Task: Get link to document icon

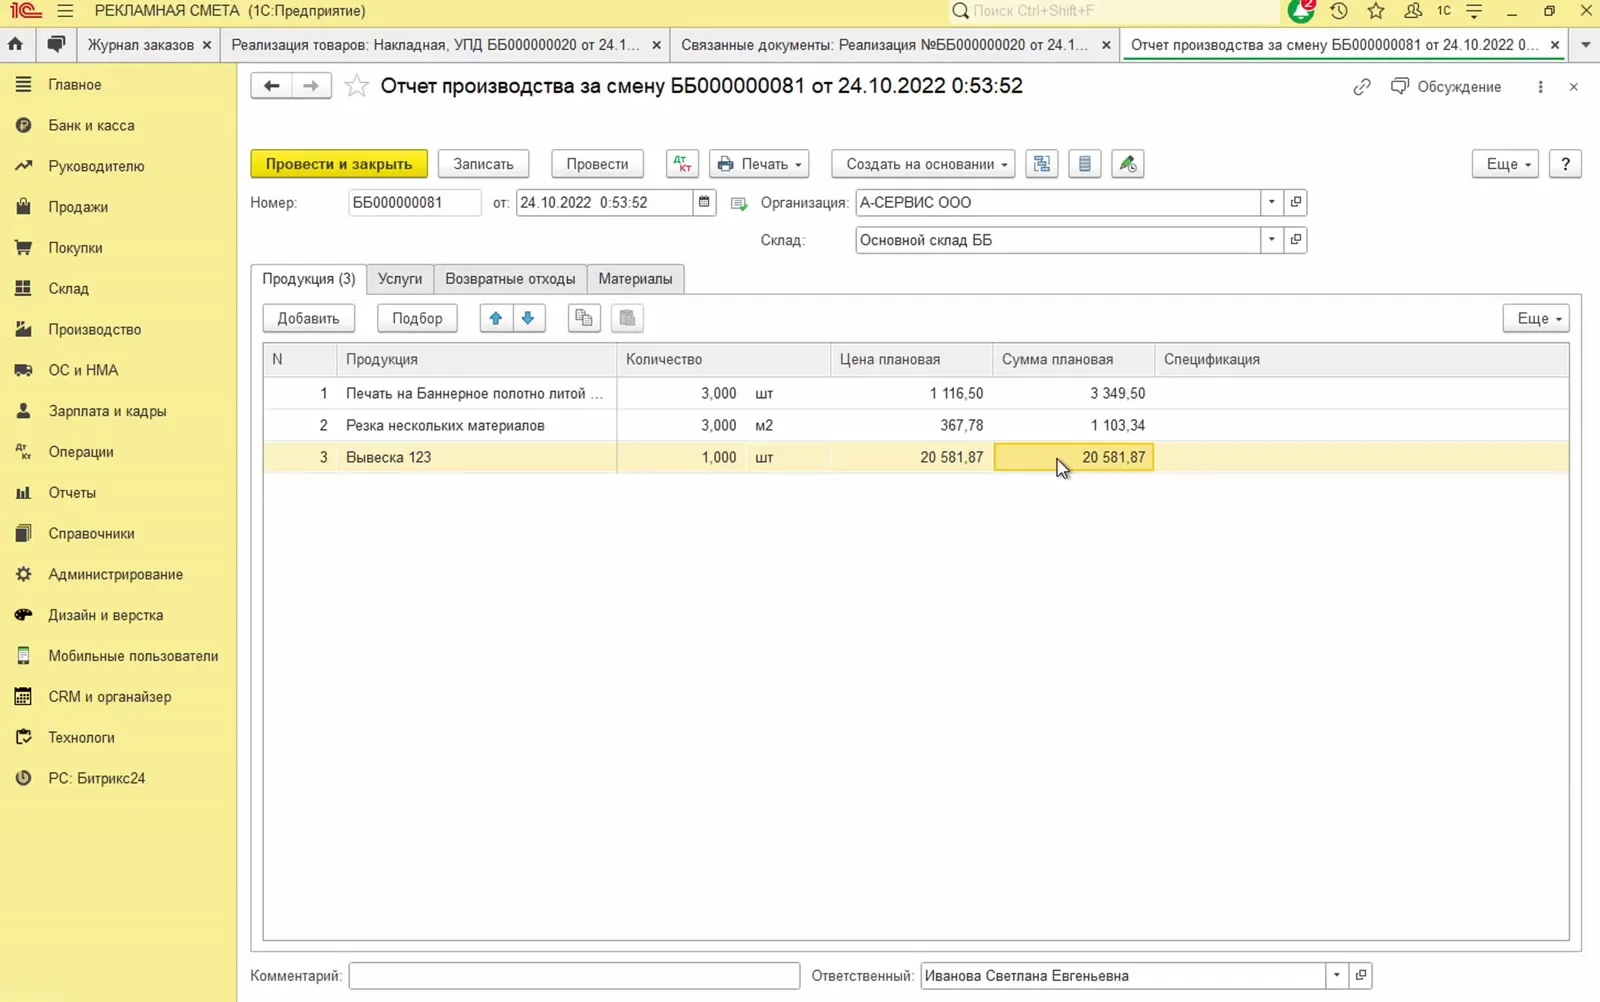Action: (x=1362, y=87)
